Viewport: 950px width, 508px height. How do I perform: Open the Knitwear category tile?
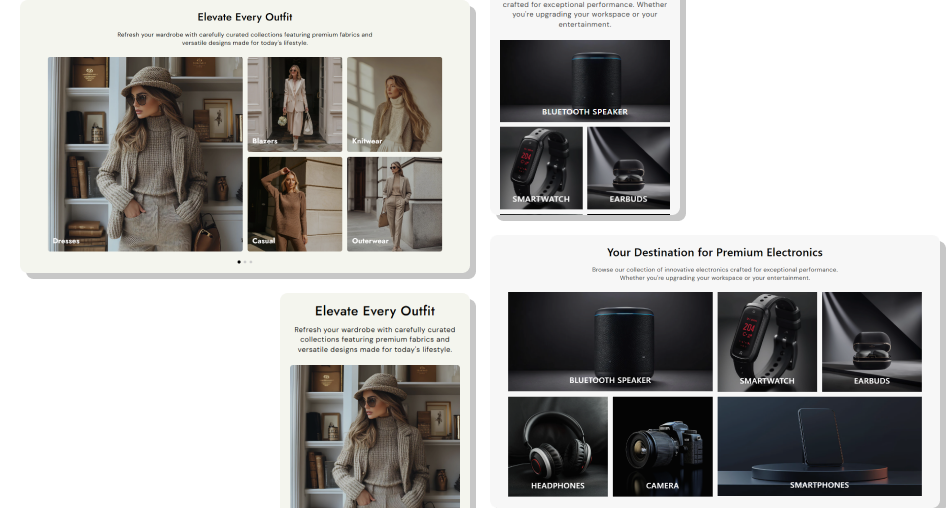394,104
